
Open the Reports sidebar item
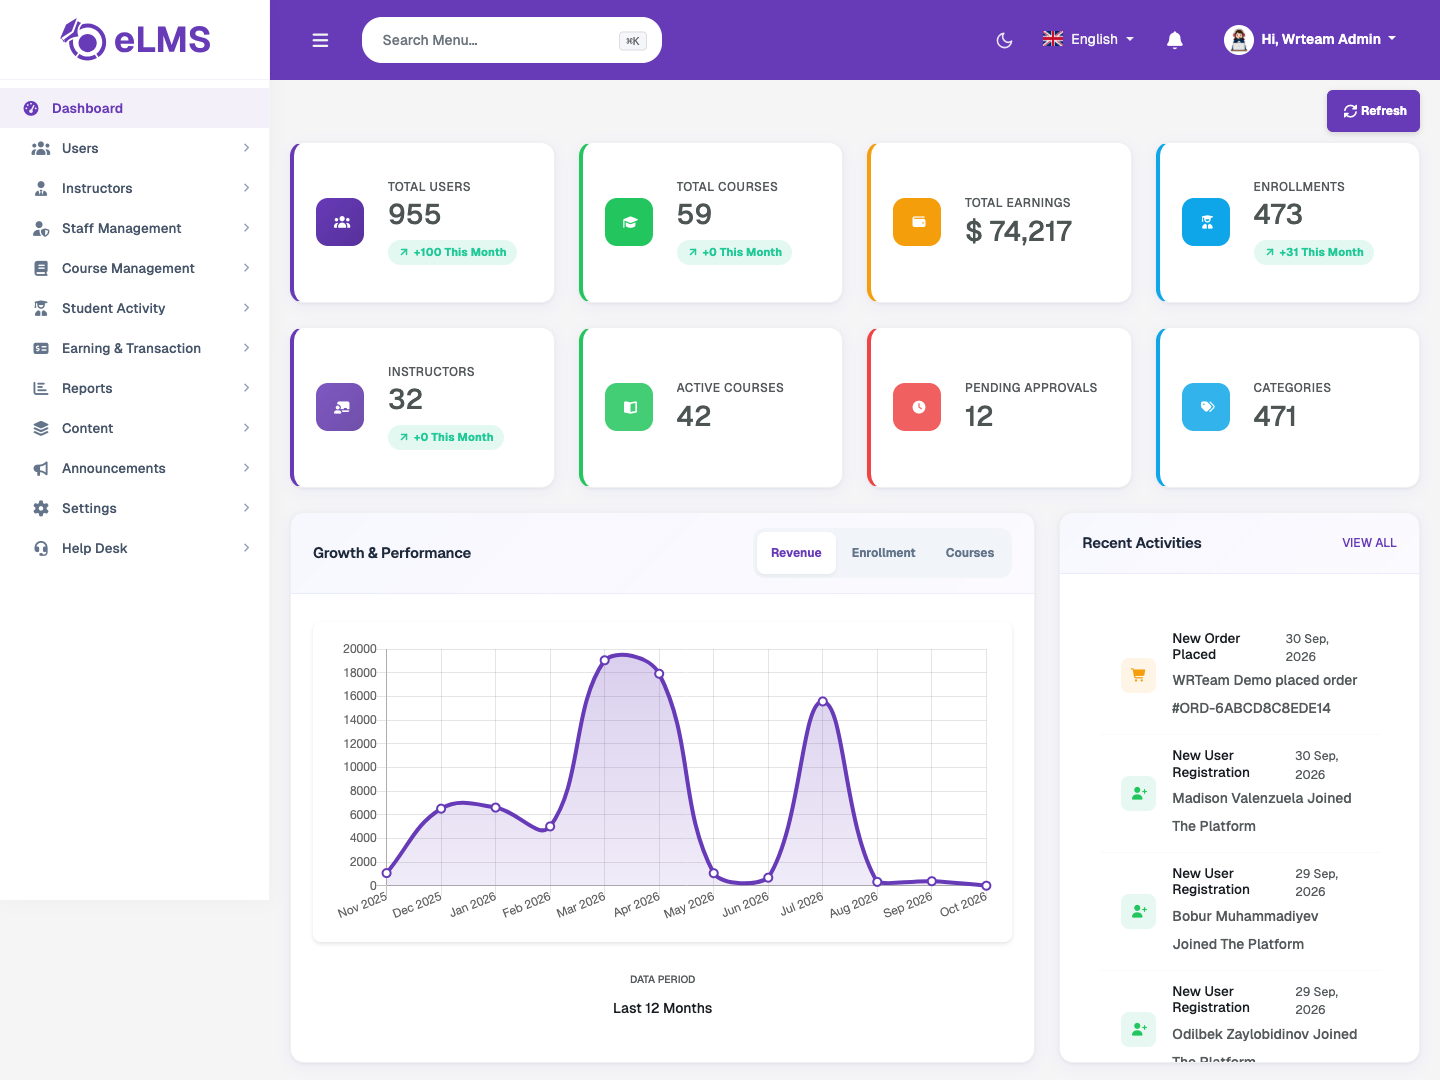tap(135, 388)
